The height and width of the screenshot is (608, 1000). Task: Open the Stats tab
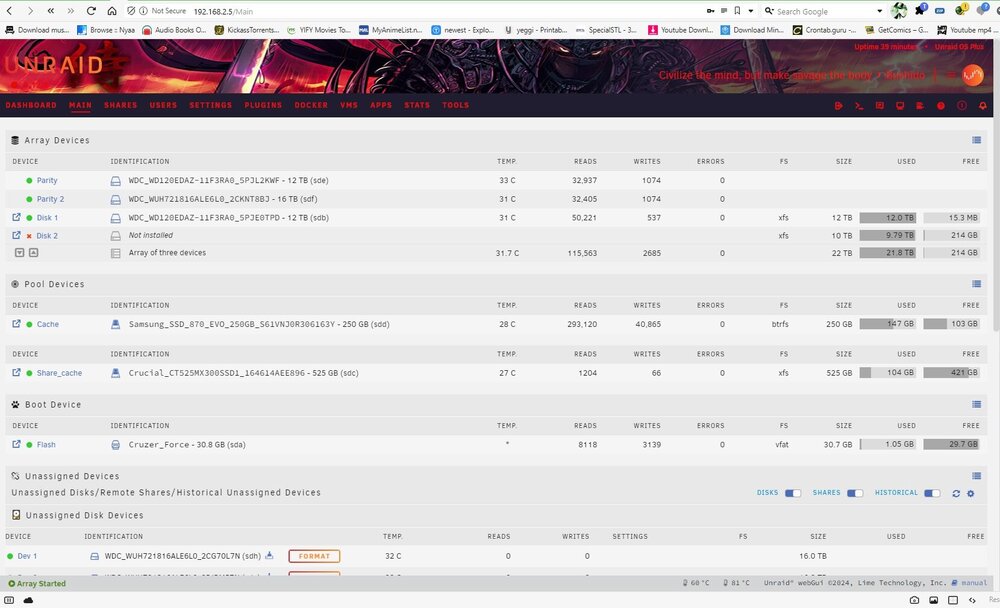click(x=417, y=105)
